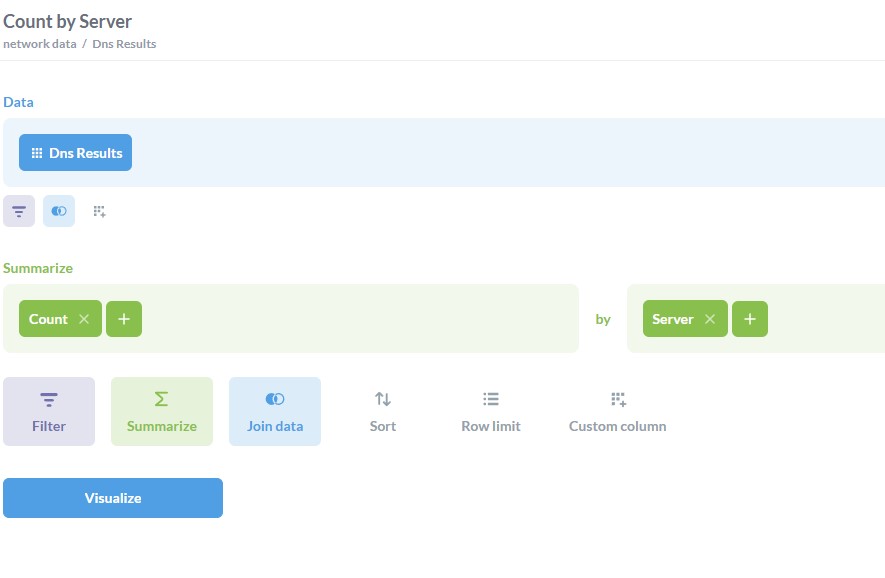Image resolution: width=885 pixels, height=578 pixels.
Task: Add another grouping next to Server
Action: click(x=750, y=318)
